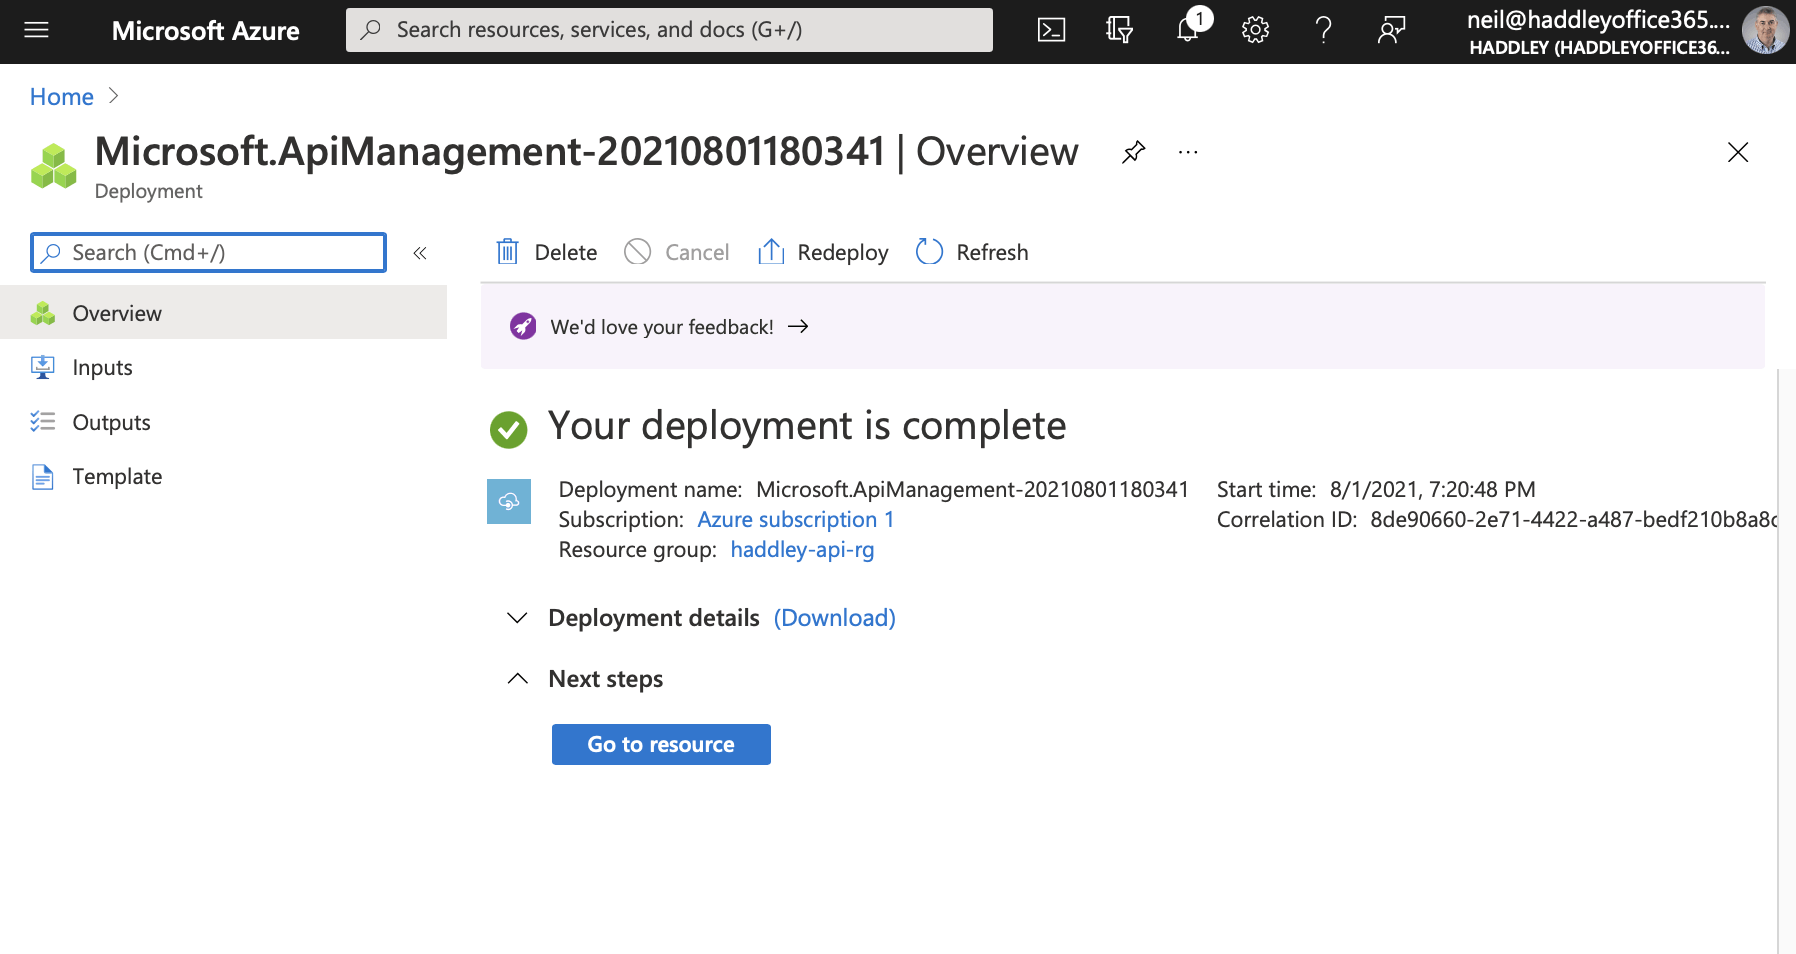Open the feedback icon in top bar
This screenshot has width=1796, height=954.
click(1391, 30)
